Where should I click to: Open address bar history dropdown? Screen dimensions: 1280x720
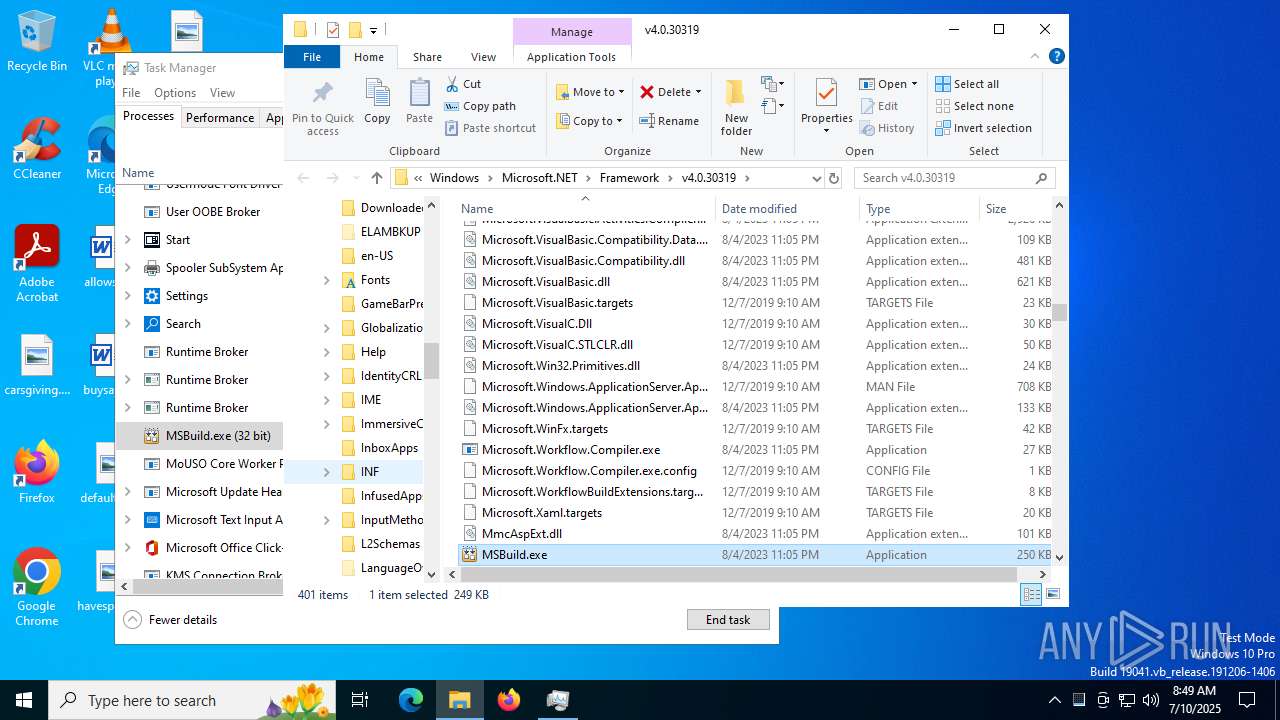click(x=816, y=178)
